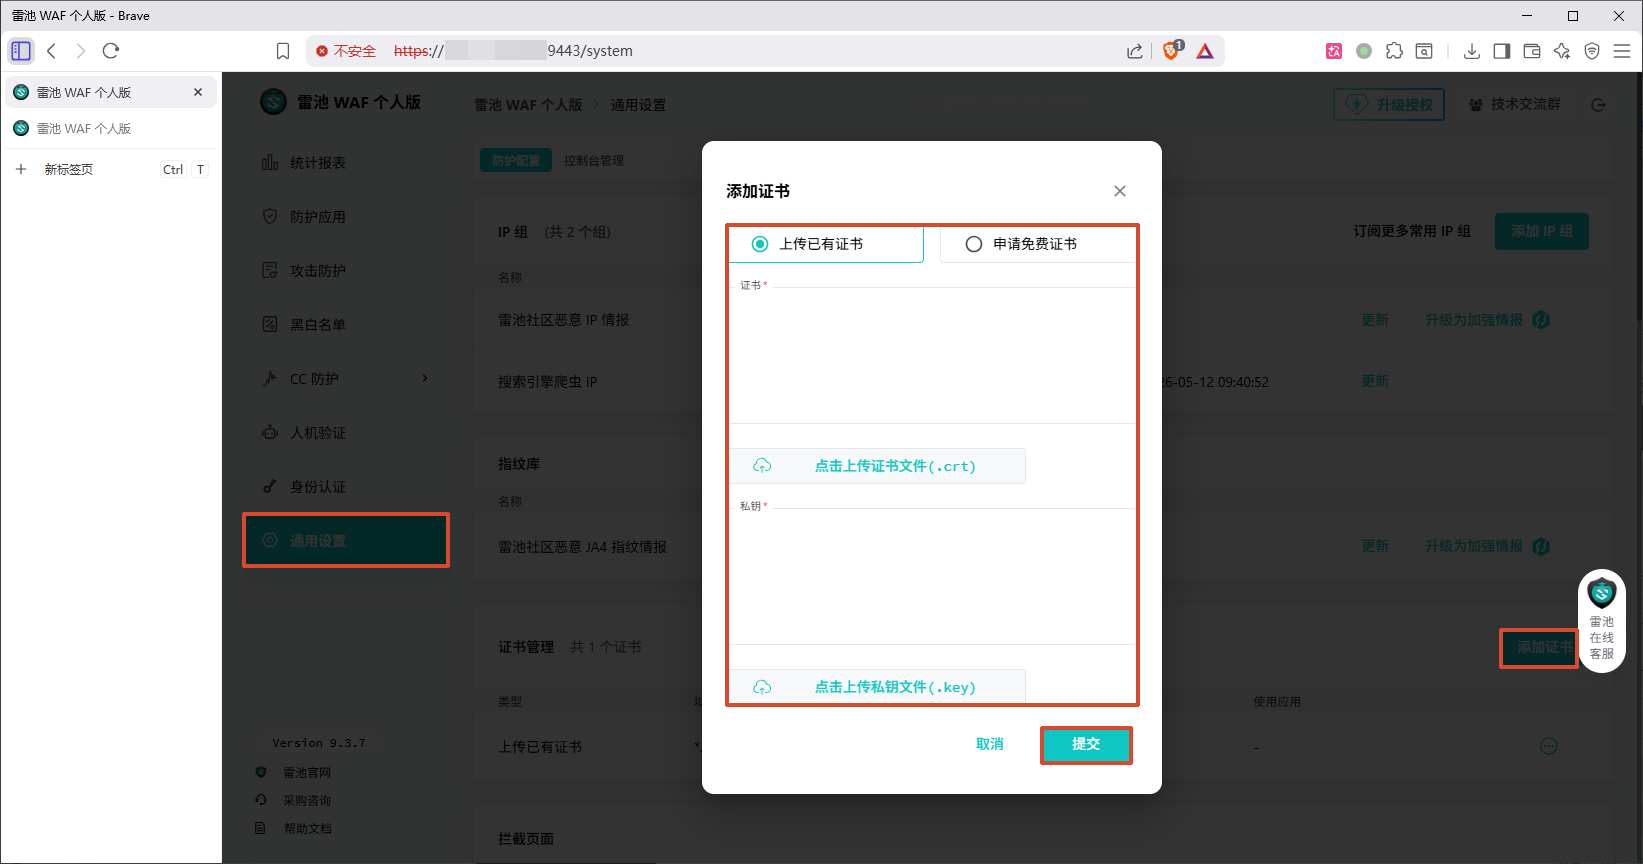Viewport: 1643px width, 864px height.
Task: Reload the page
Action: (x=111, y=51)
